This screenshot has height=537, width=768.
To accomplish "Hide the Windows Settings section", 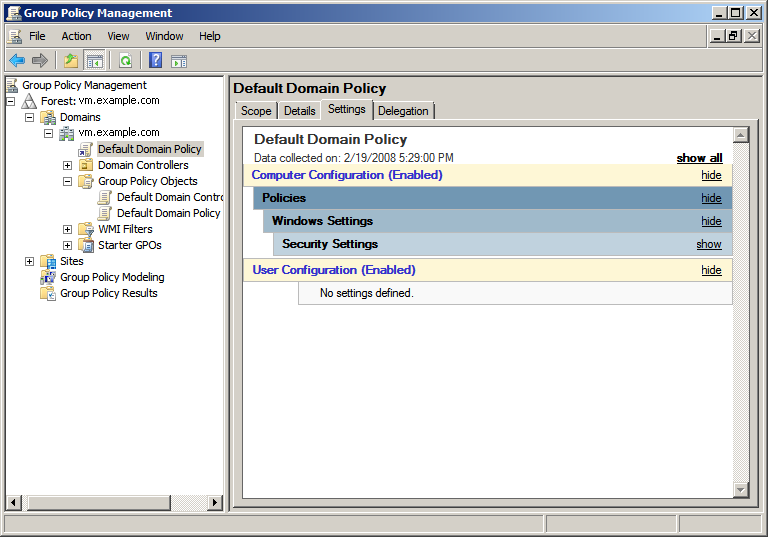I will point(711,221).
